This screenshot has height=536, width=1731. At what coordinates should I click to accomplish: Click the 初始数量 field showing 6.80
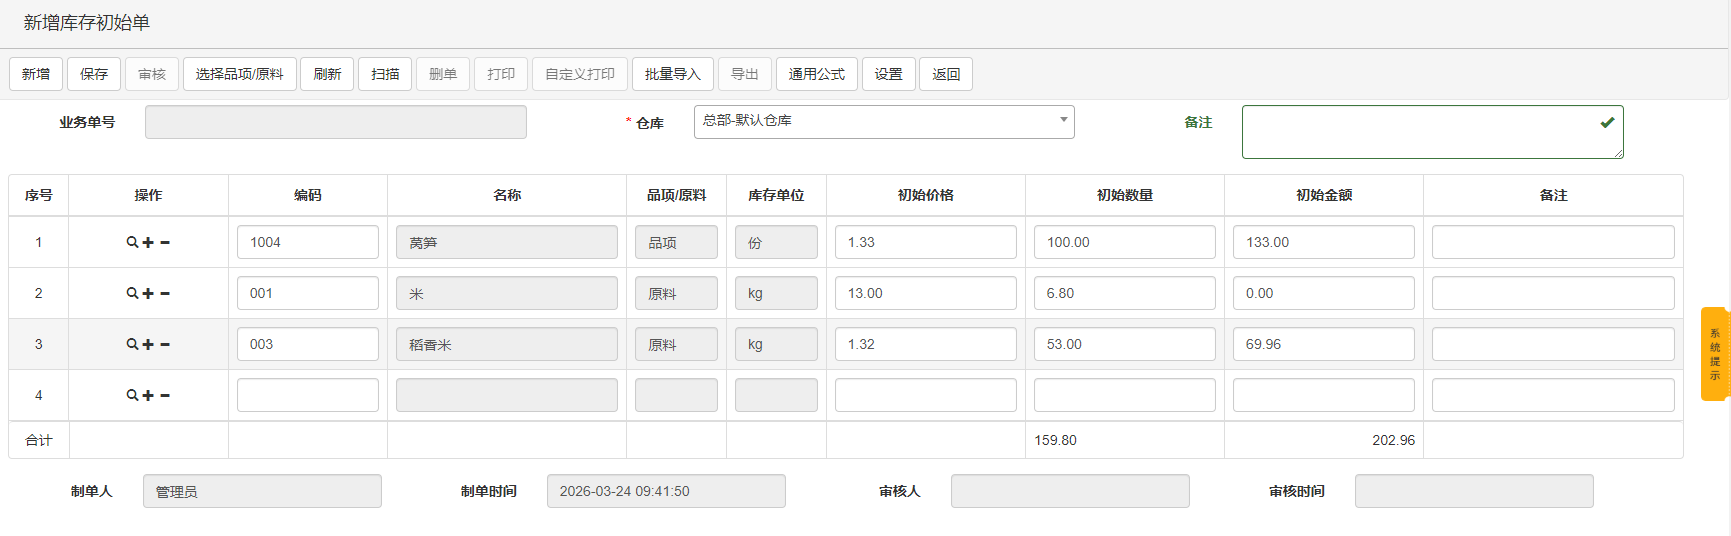click(1124, 293)
